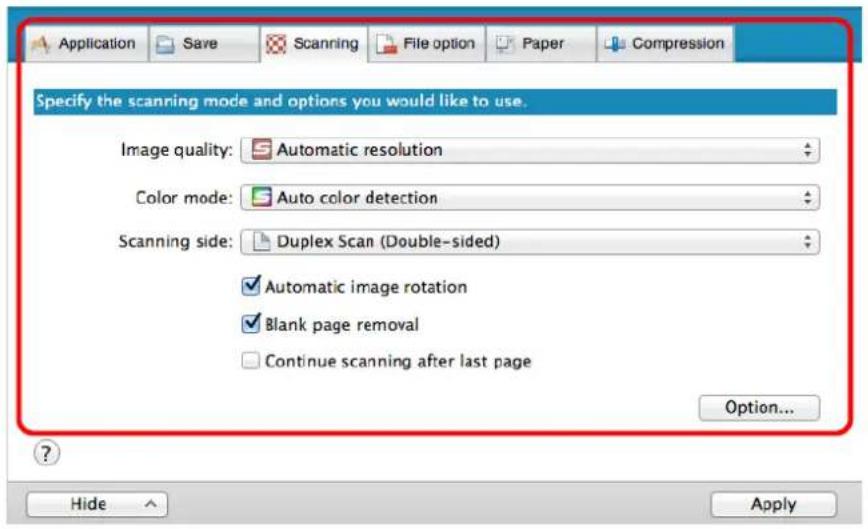This screenshot has width=868, height=529.
Task: Open the File option tab
Action: [x=426, y=44]
